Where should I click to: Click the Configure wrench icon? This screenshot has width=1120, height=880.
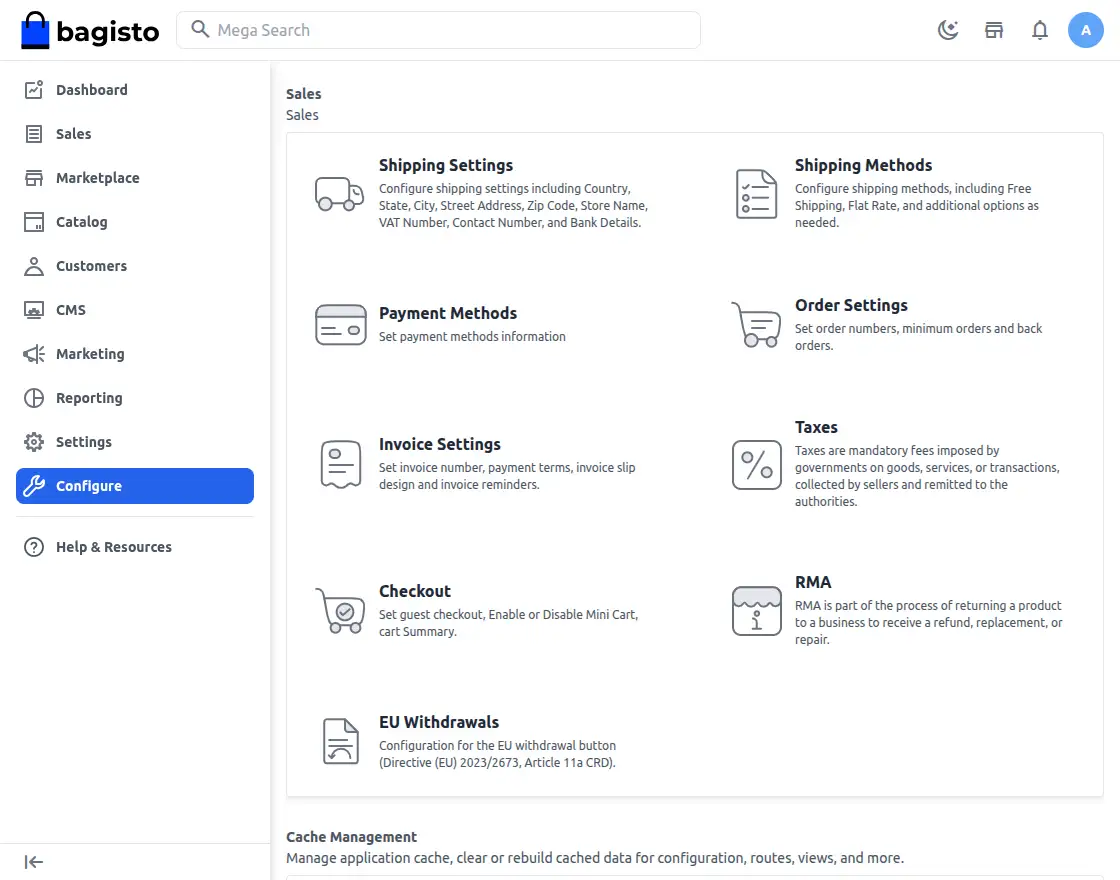[x=34, y=486]
